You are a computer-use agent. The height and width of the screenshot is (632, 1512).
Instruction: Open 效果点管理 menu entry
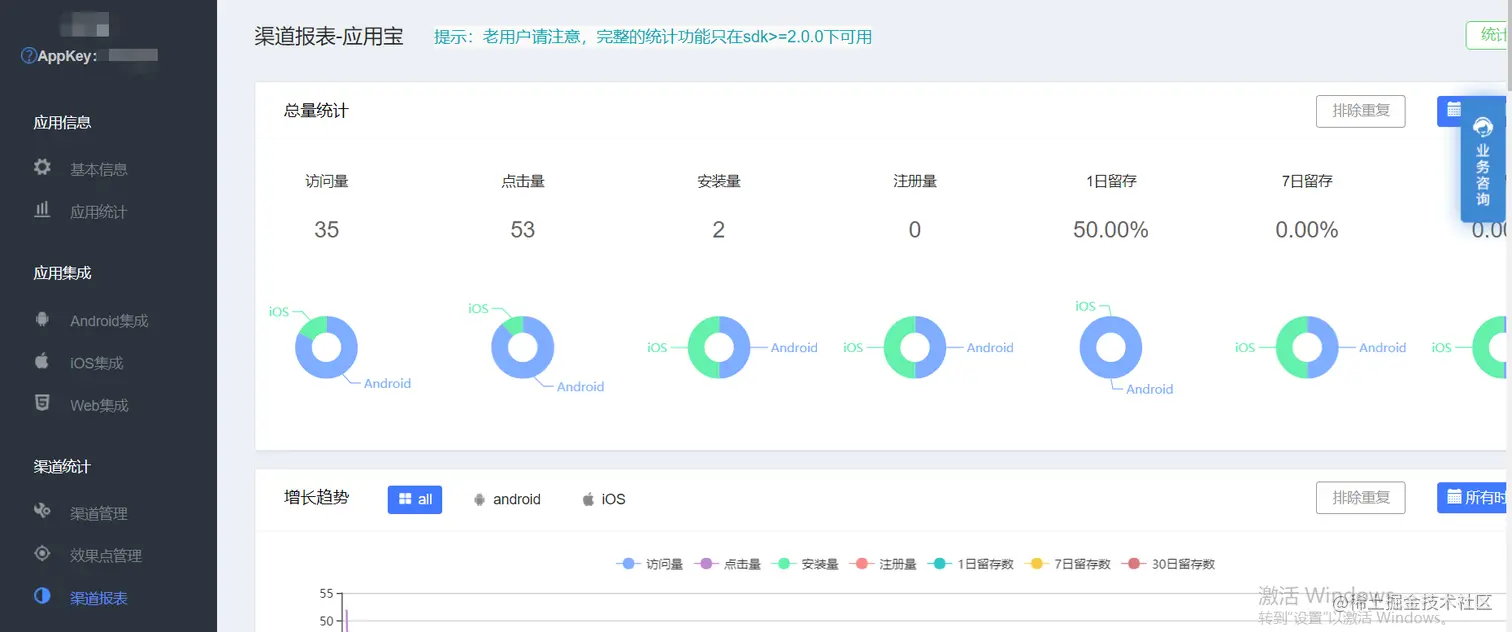pos(106,555)
